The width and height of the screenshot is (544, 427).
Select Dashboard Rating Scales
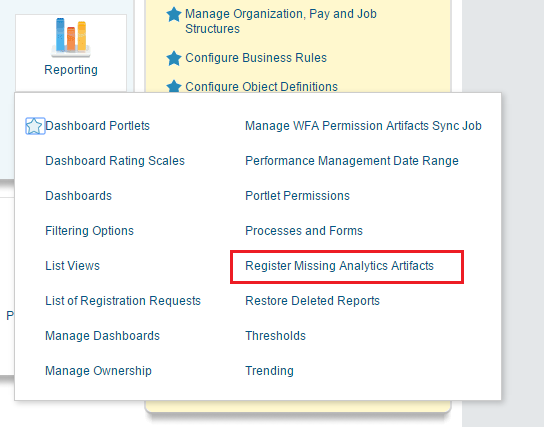115,161
